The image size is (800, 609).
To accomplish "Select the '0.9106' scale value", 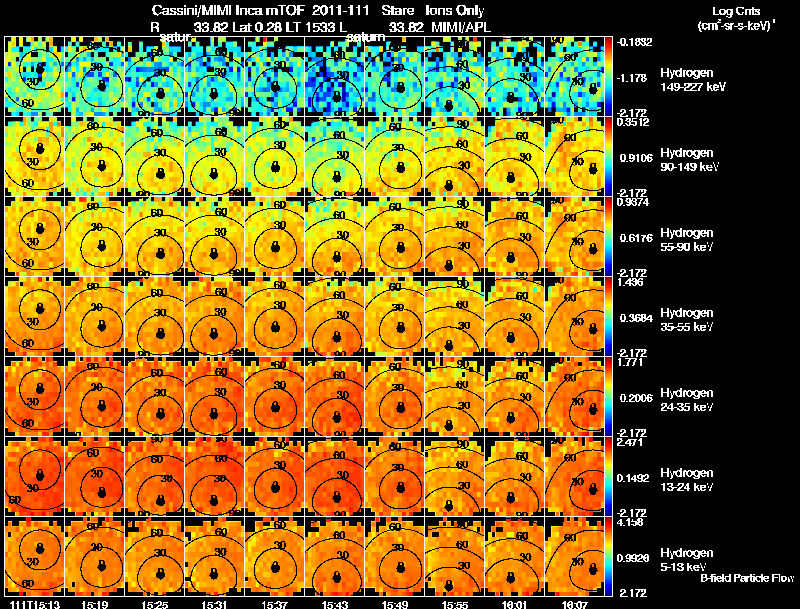I will pos(636,158).
